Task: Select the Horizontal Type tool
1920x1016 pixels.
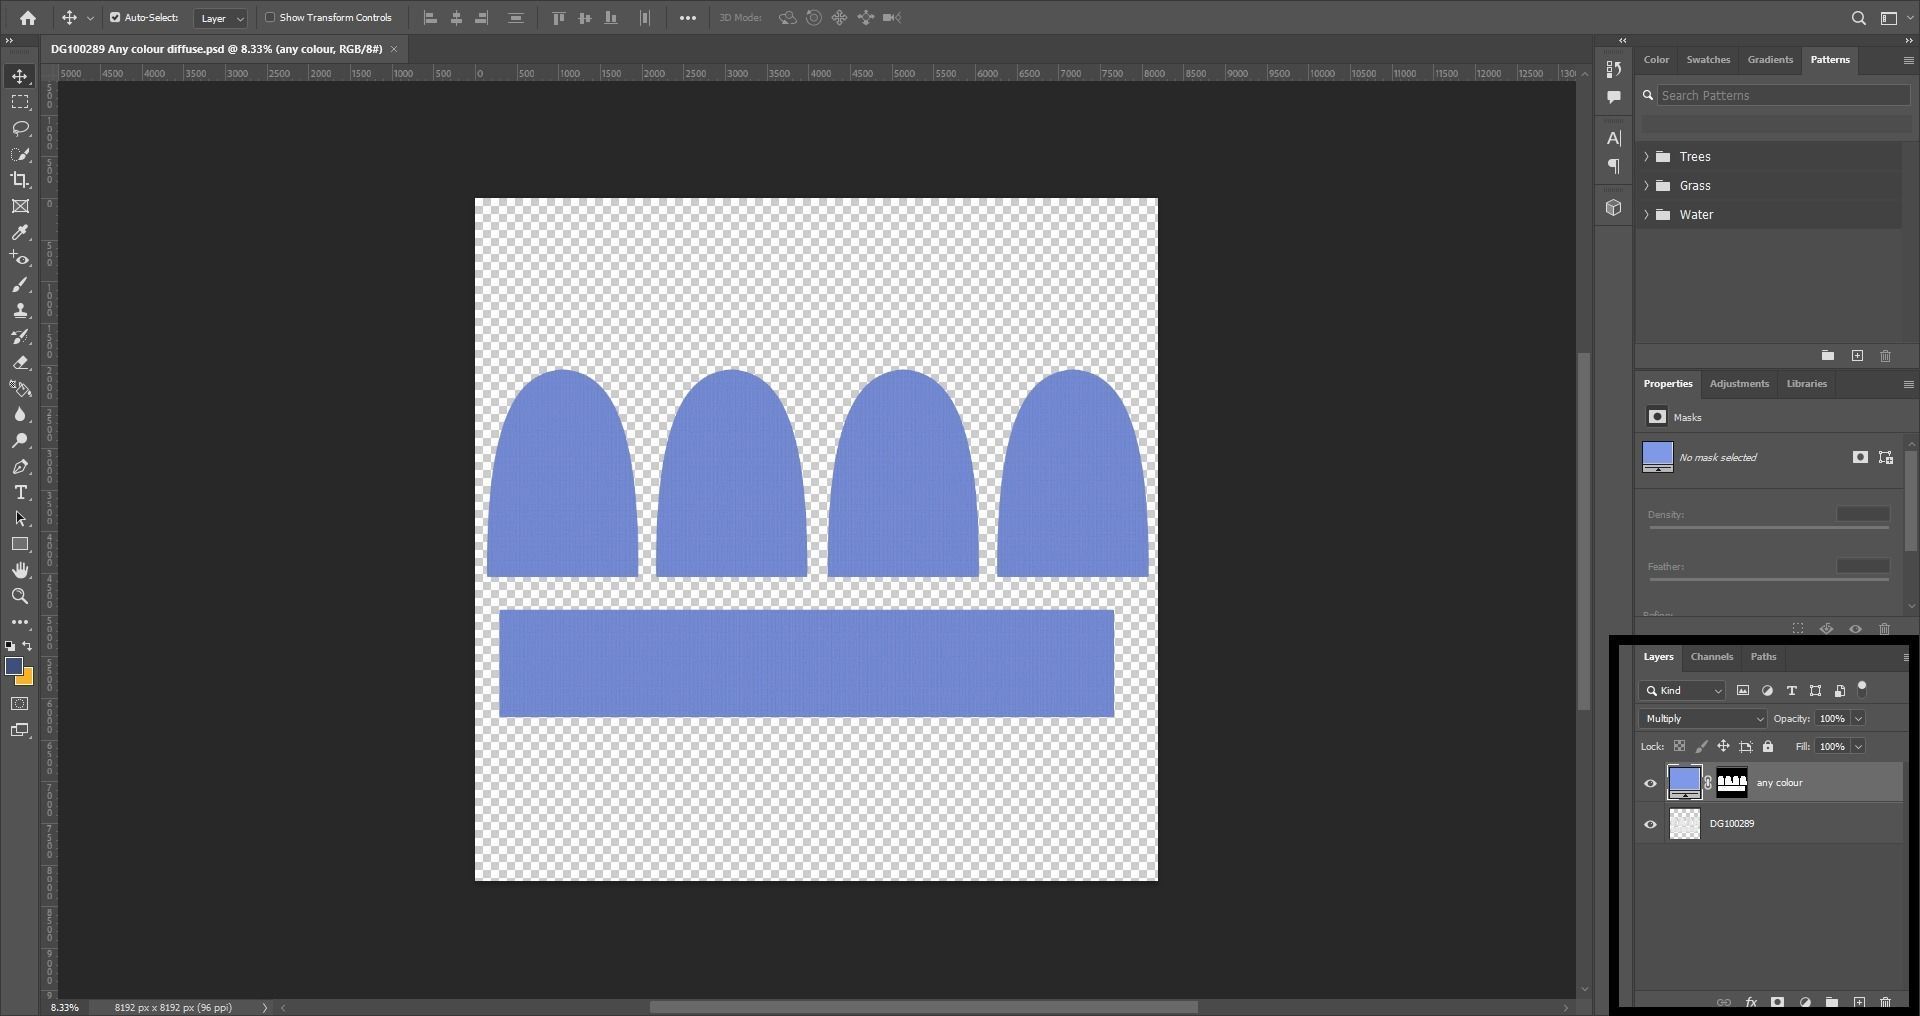Action: point(20,493)
